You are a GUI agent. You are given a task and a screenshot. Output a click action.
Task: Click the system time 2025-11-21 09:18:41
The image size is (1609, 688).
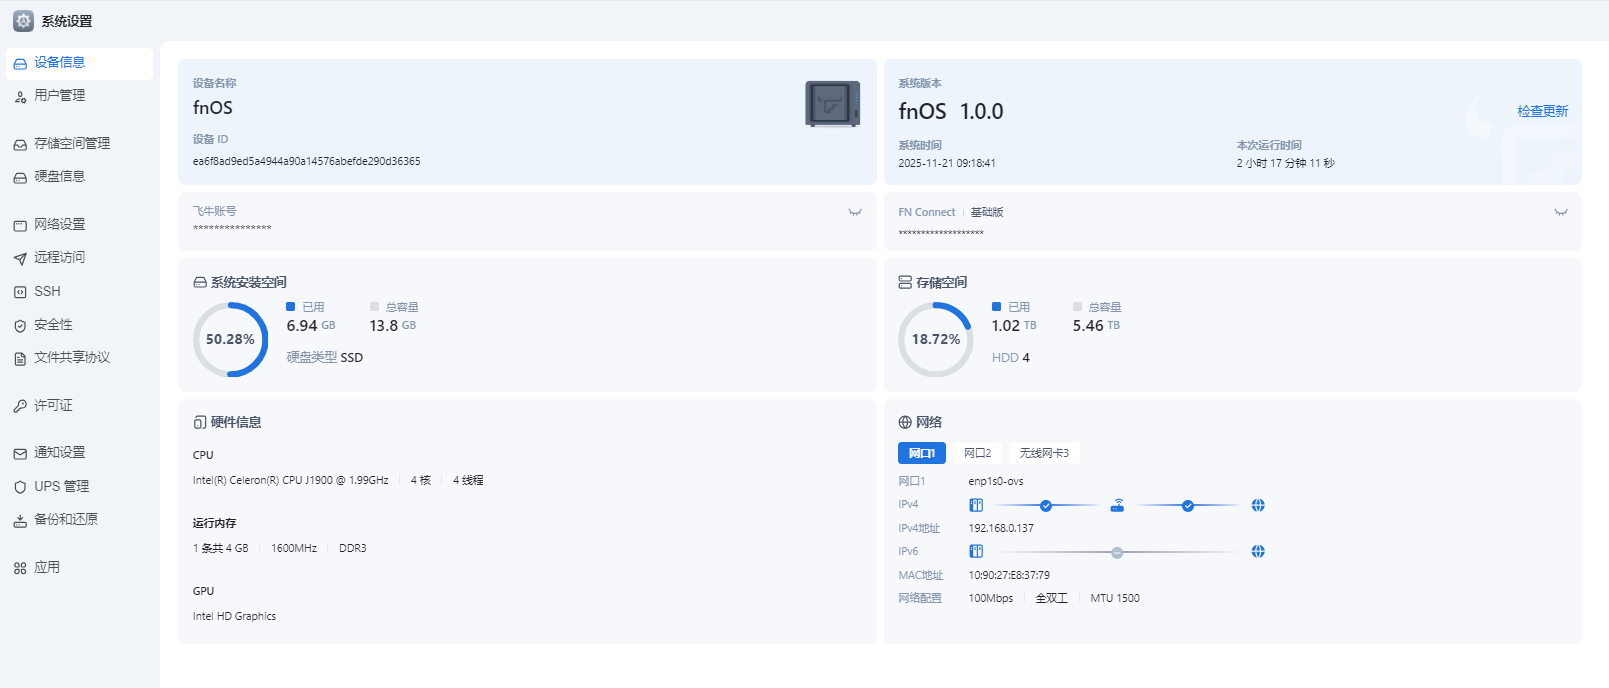(x=947, y=163)
